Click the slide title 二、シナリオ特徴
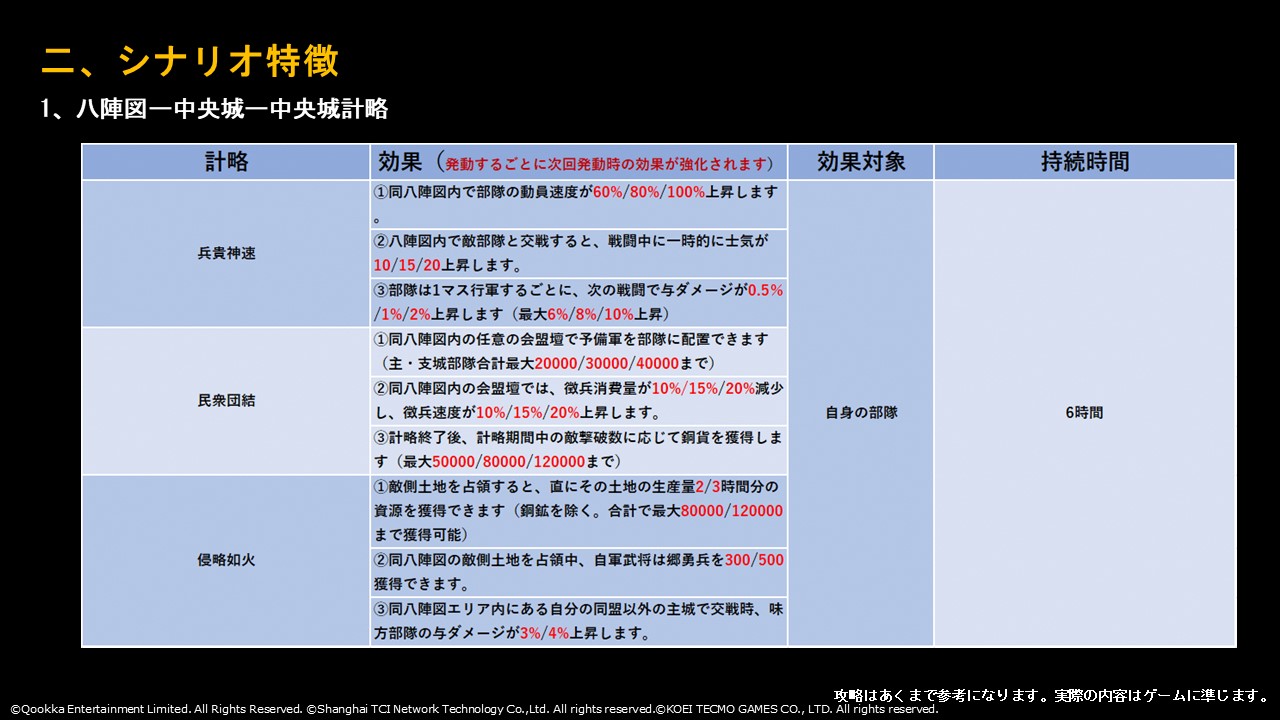 point(190,62)
